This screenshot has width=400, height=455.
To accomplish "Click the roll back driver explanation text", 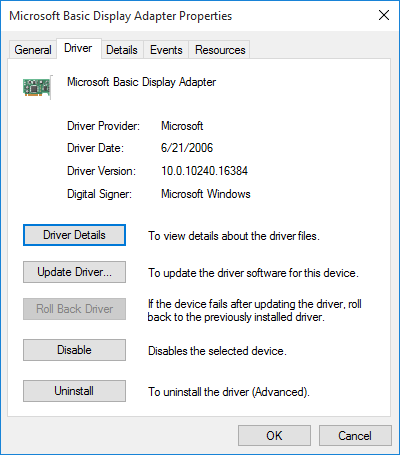I will pos(255,310).
